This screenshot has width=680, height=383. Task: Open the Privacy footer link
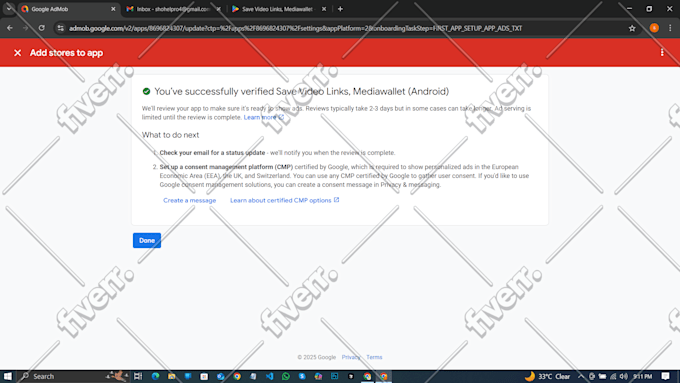[x=351, y=357]
